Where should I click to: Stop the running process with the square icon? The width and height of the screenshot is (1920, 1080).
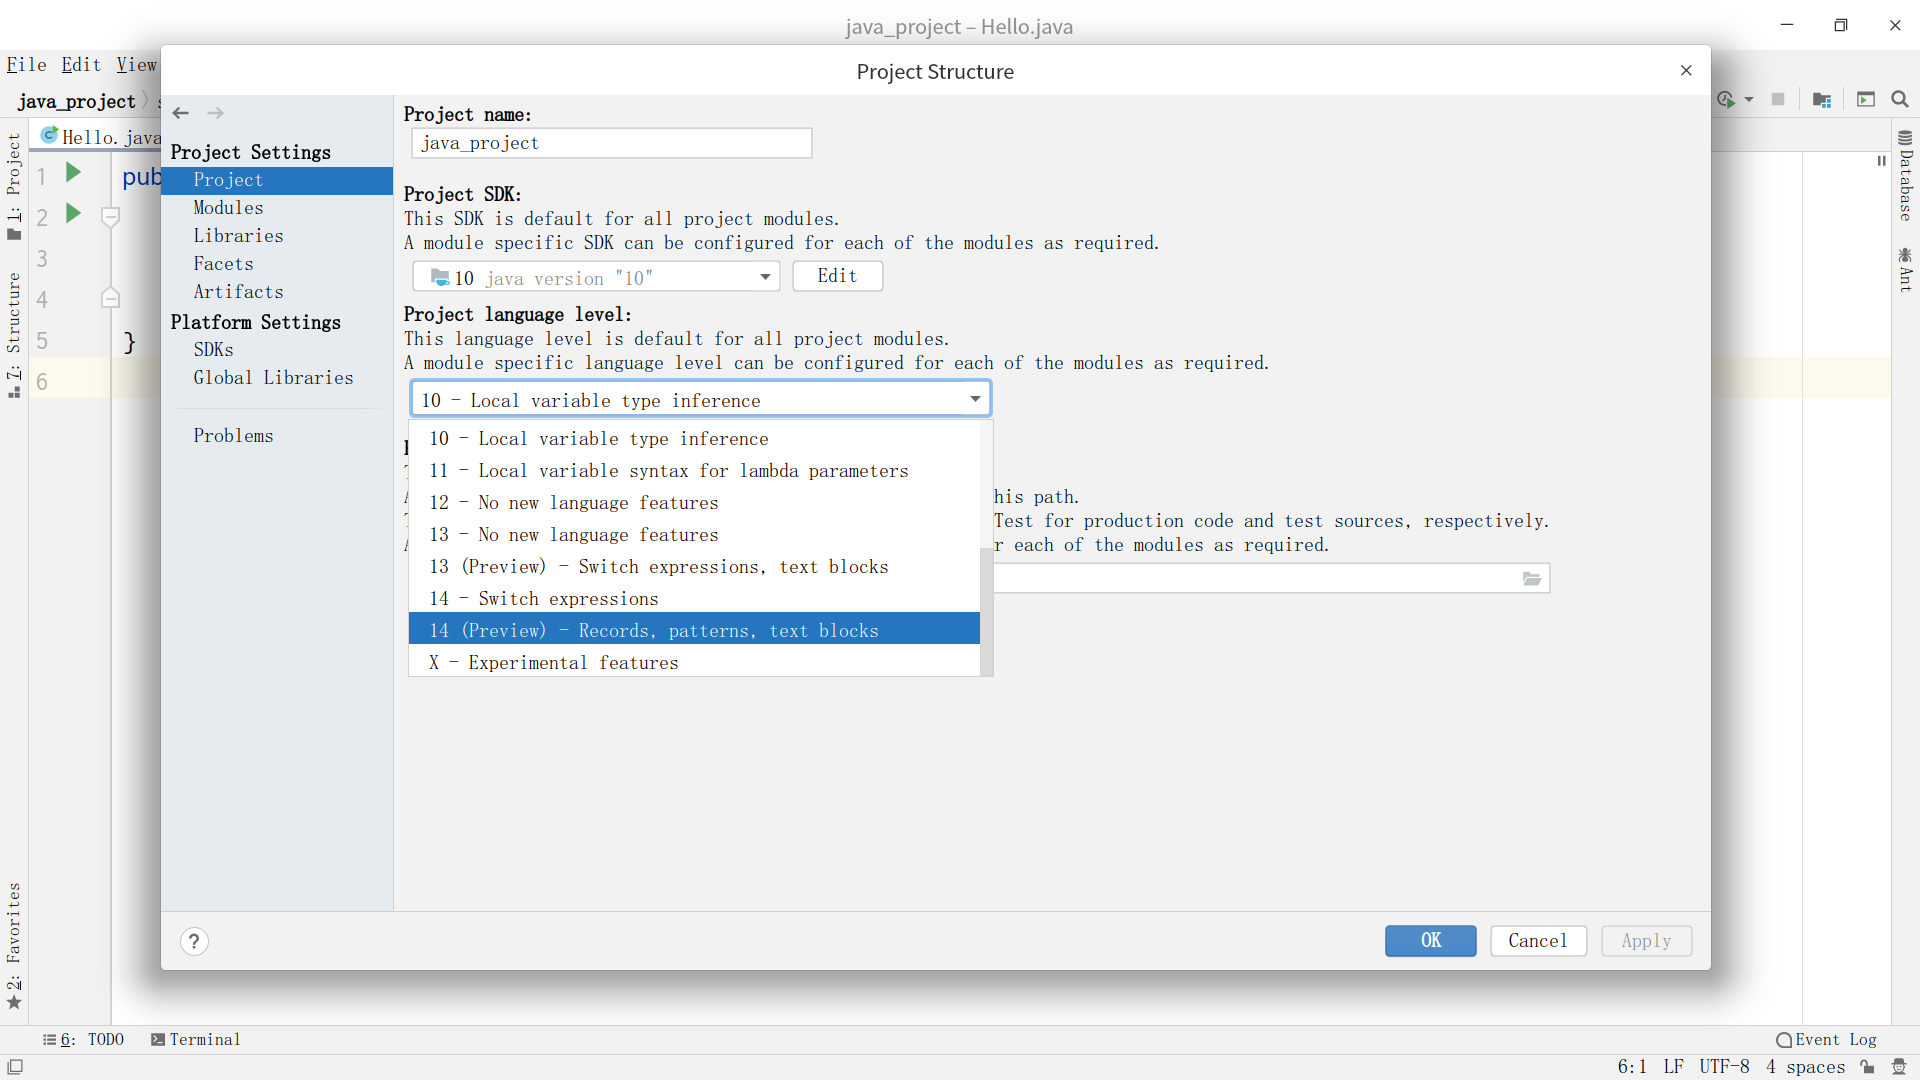pos(1779,99)
